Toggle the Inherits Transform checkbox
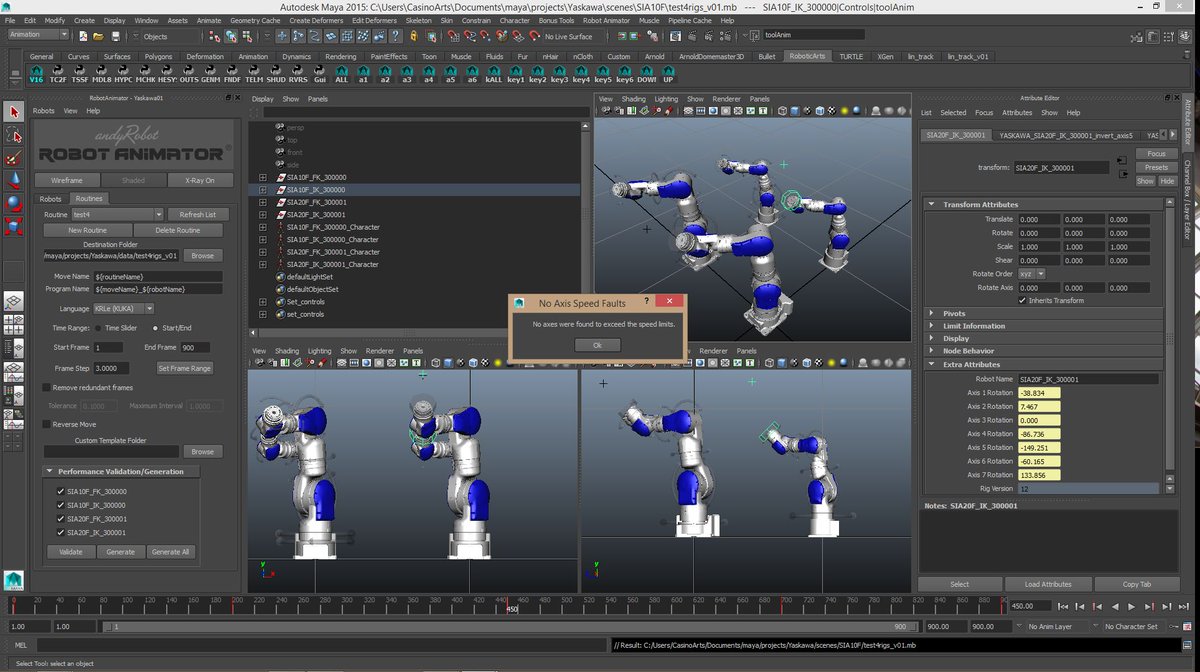Image resolution: width=1200 pixels, height=672 pixels. coord(1023,300)
